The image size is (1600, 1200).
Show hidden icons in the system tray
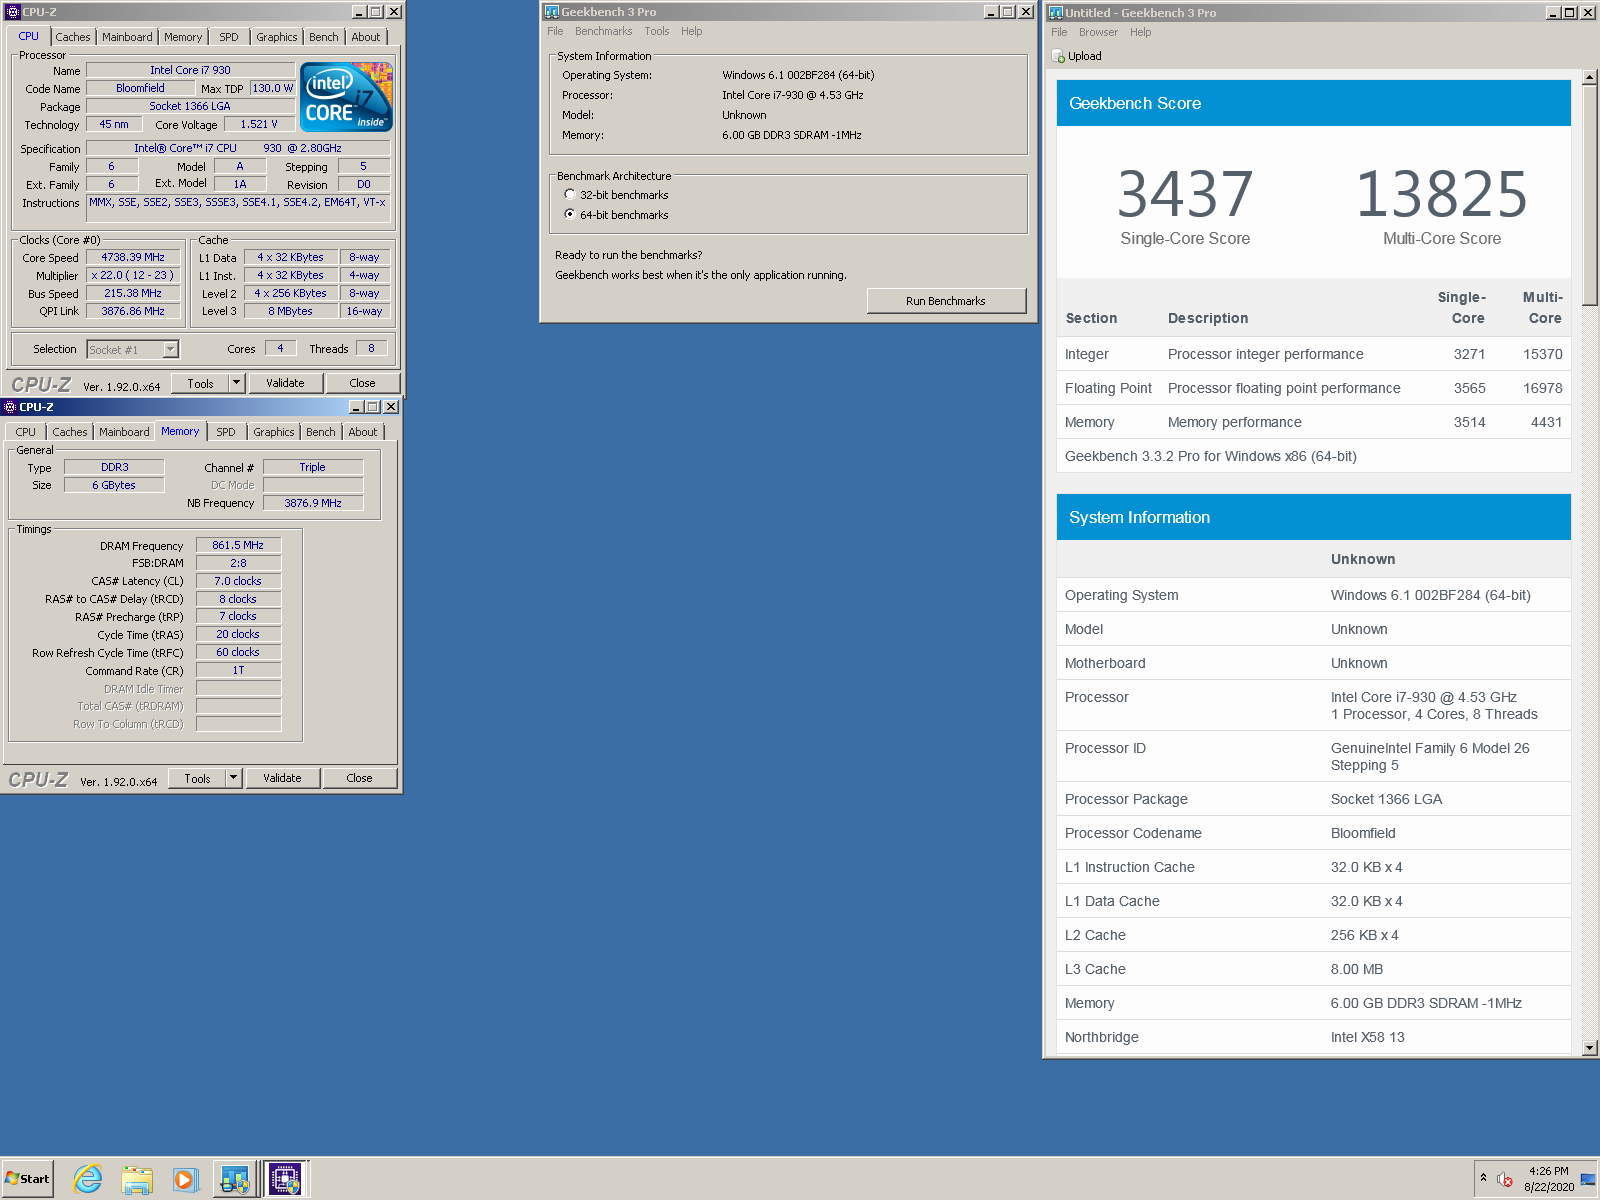1483,1178
